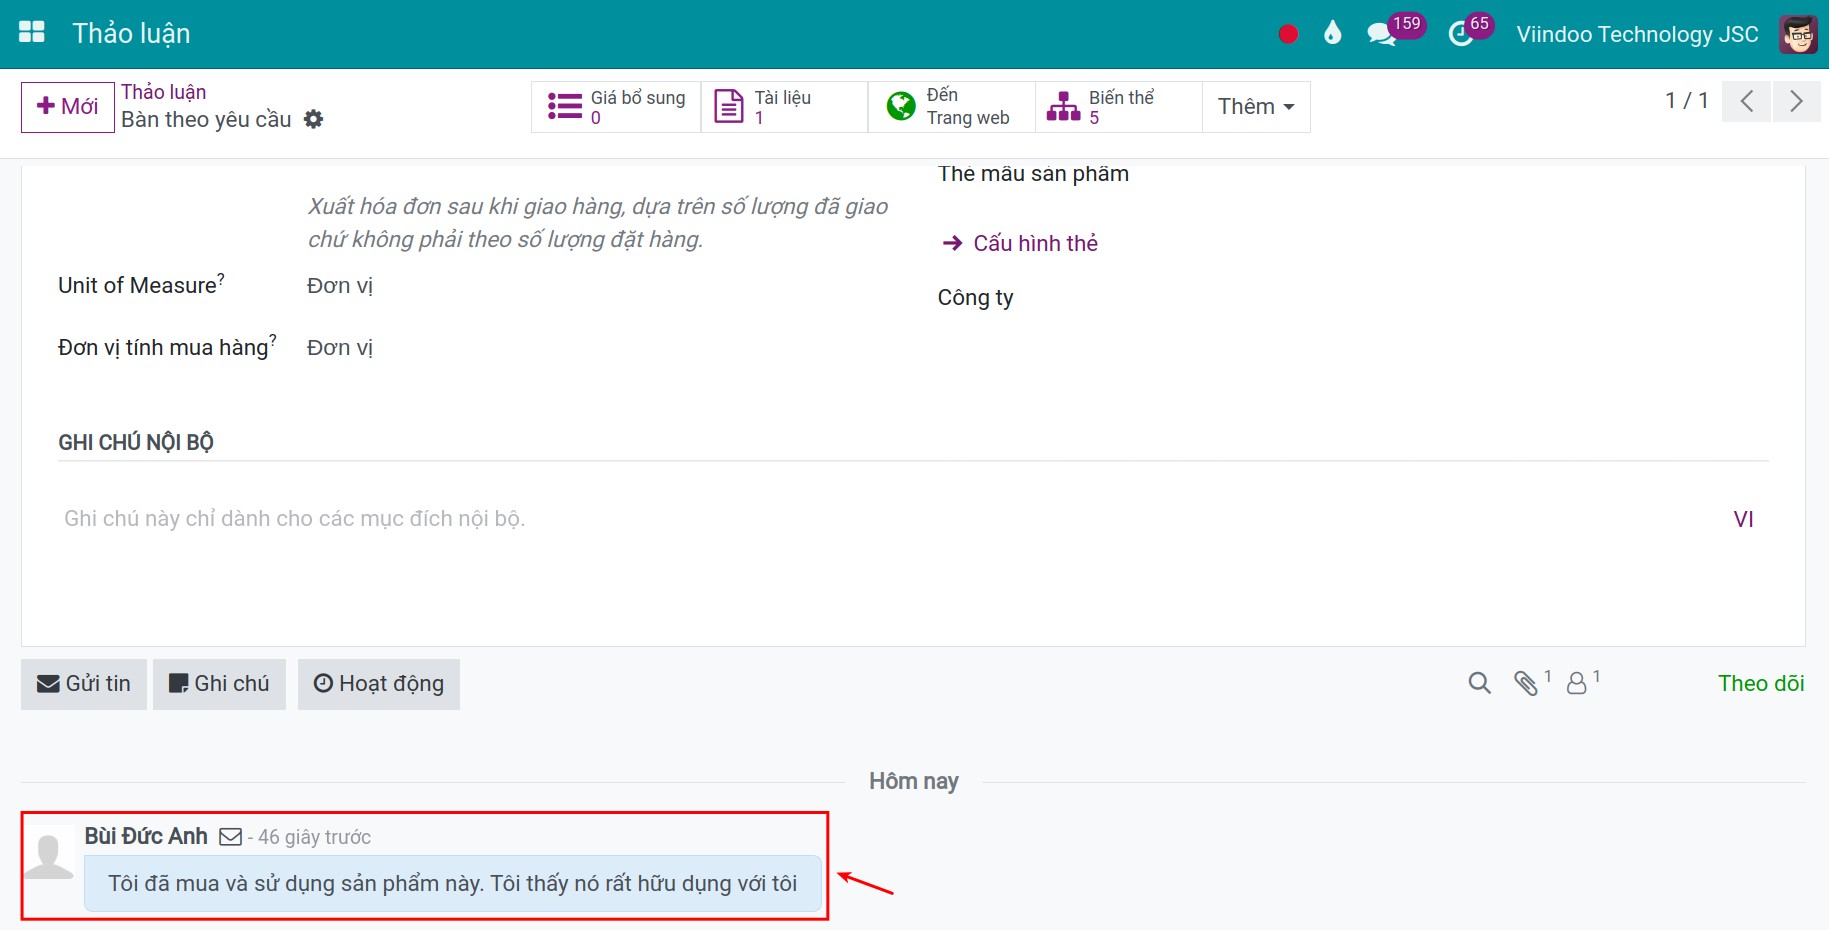
Task: Open attachments paperclip icon
Action: pyautogui.click(x=1526, y=683)
